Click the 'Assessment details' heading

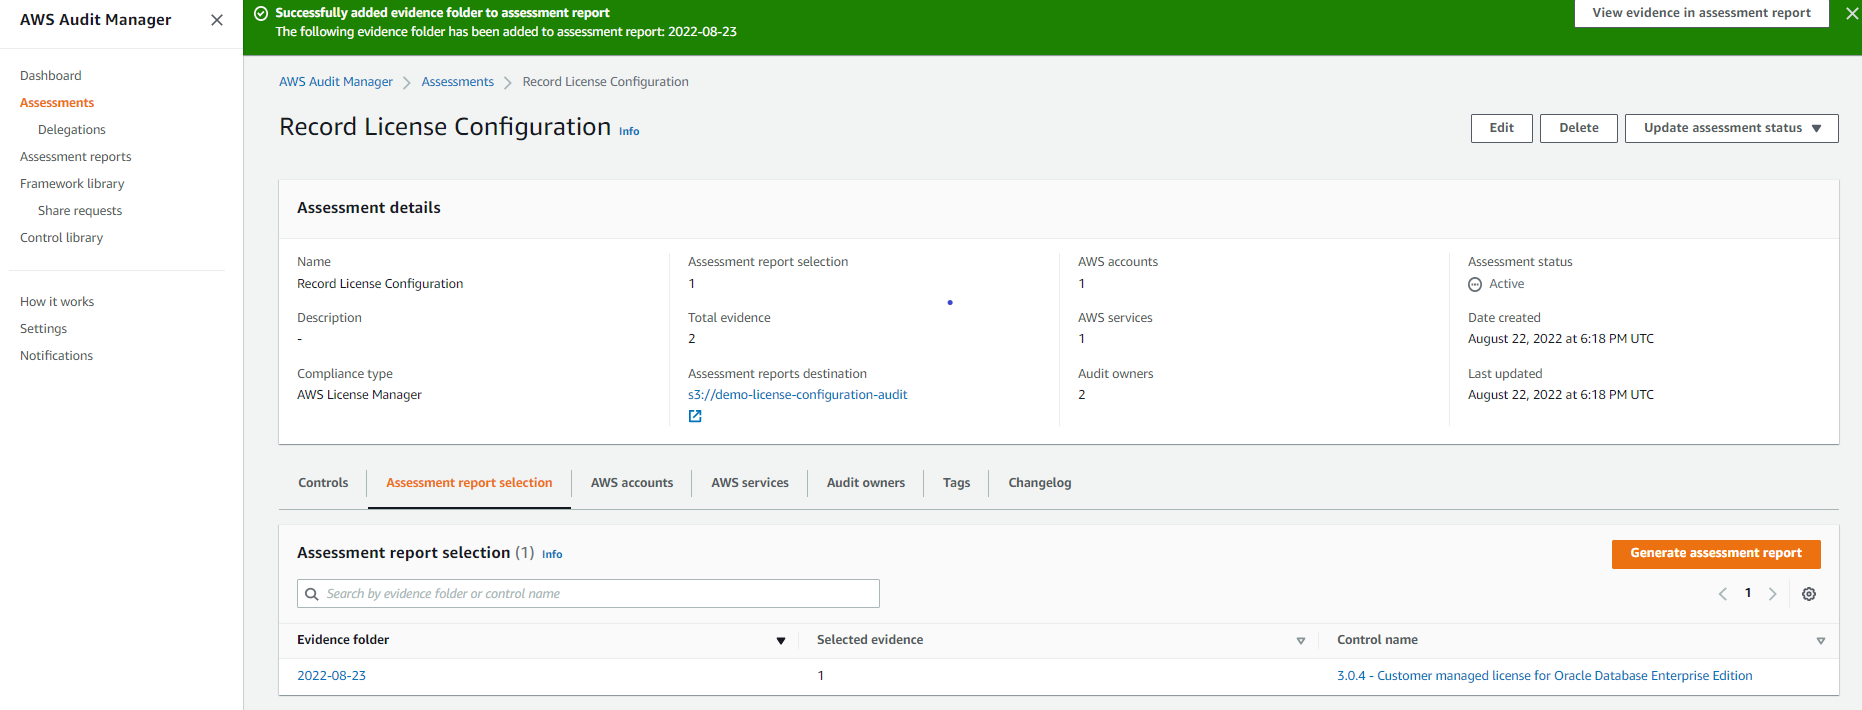pyautogui.click(x=369, y=208)
